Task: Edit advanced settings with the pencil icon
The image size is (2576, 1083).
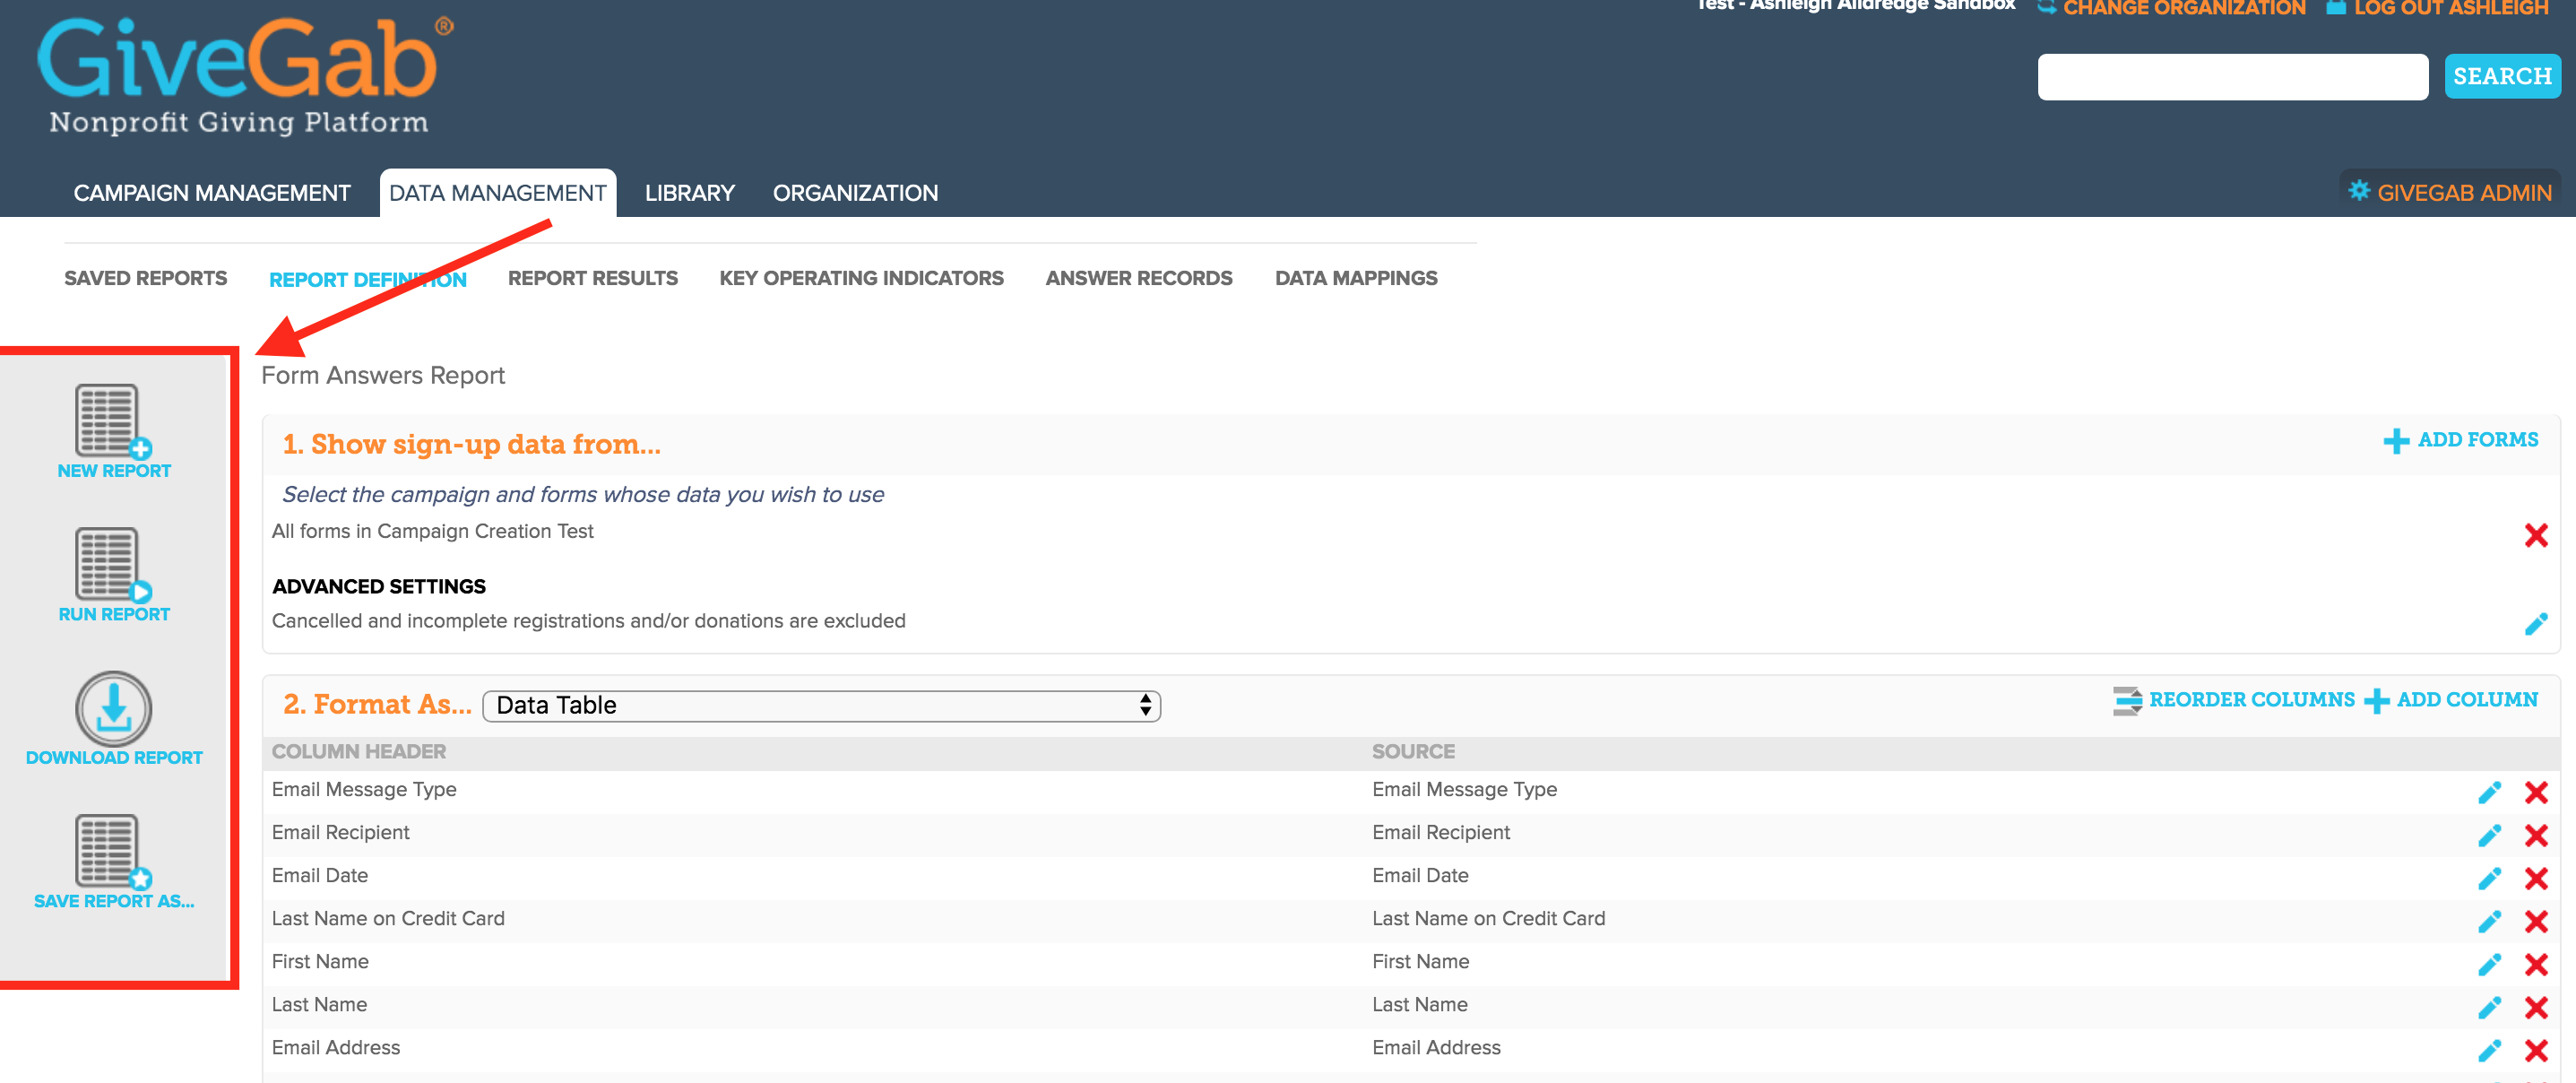Action: pos(2536,624)
